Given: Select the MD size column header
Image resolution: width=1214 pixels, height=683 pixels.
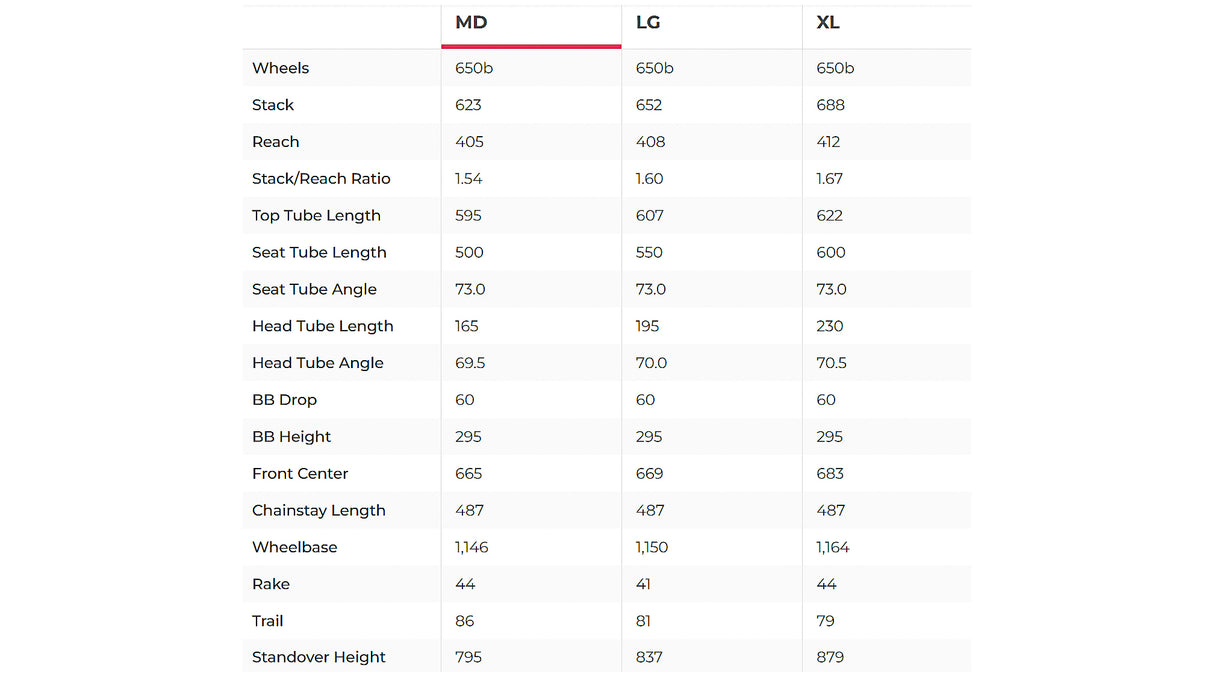Looking at the screenshot, I should [x=471, y=23].
